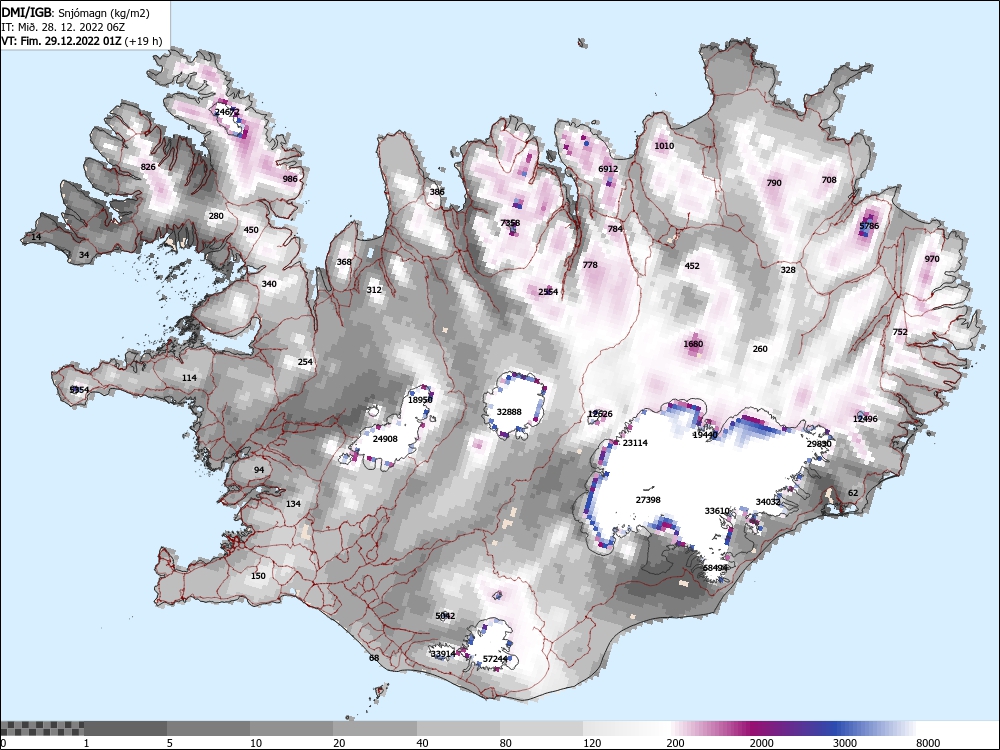Click the snow value 24672 in the Westfjords
This screenshot has width=1000, height=750.
227,112
